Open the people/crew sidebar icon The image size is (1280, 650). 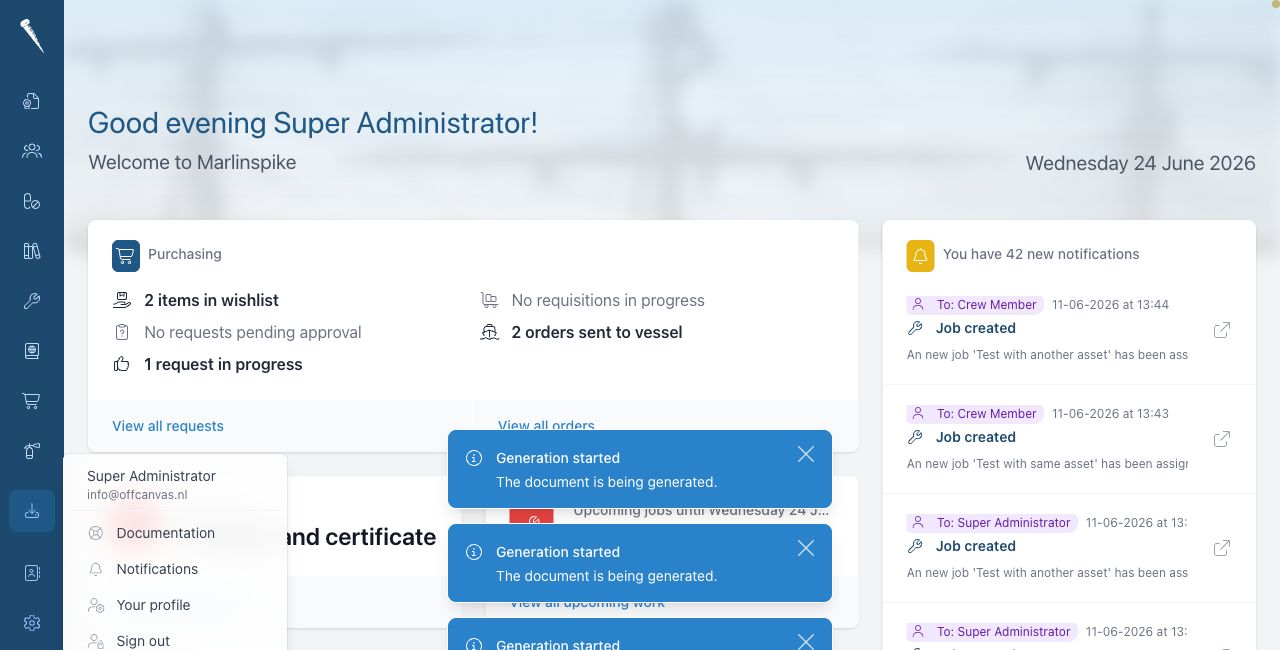coord(32,151)
